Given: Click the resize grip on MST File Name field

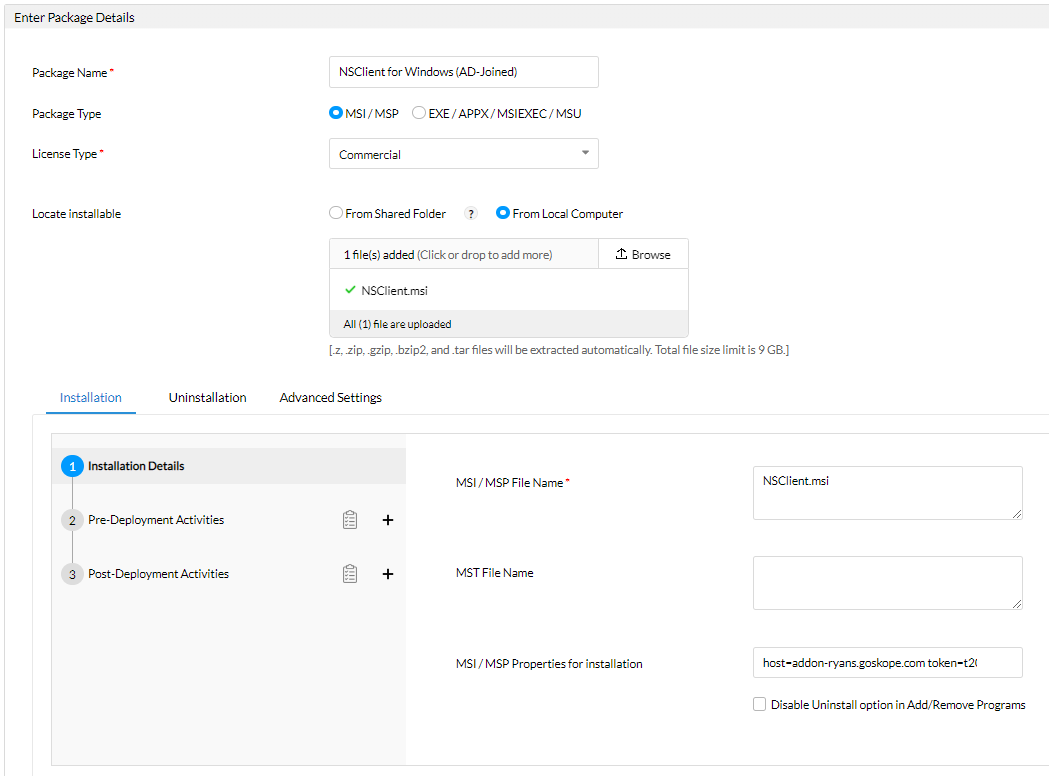Looking at the screenshot, I should click(x=1016, y=605).
